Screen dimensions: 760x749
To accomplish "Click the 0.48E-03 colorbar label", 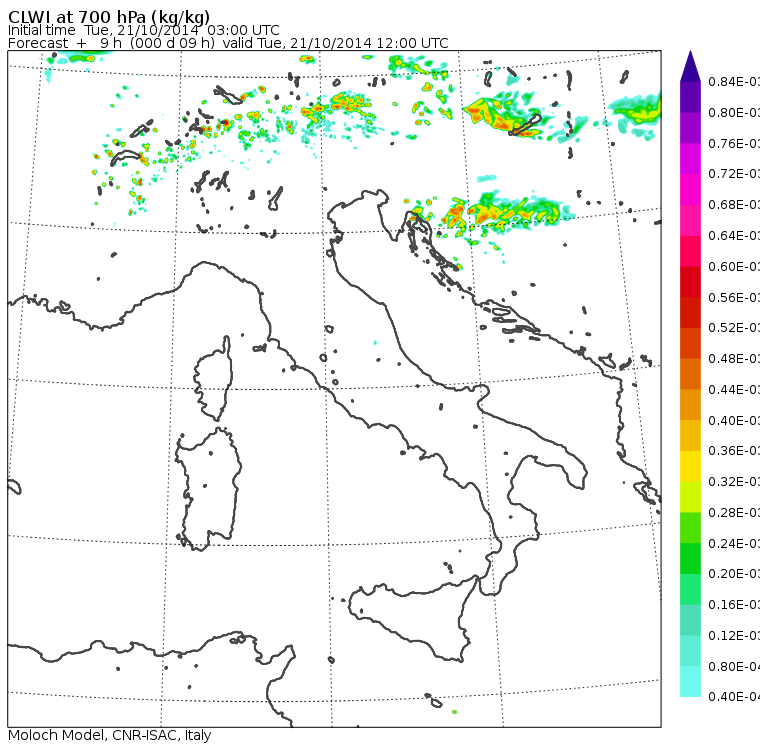I will [x=733, y=359].
